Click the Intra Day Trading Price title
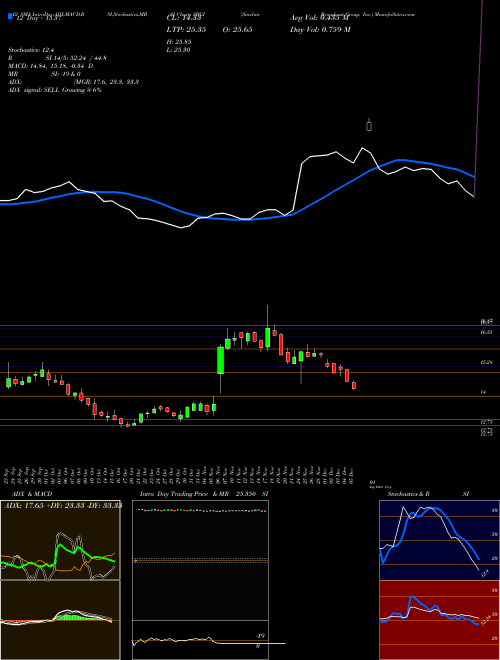 pos(174,494)
